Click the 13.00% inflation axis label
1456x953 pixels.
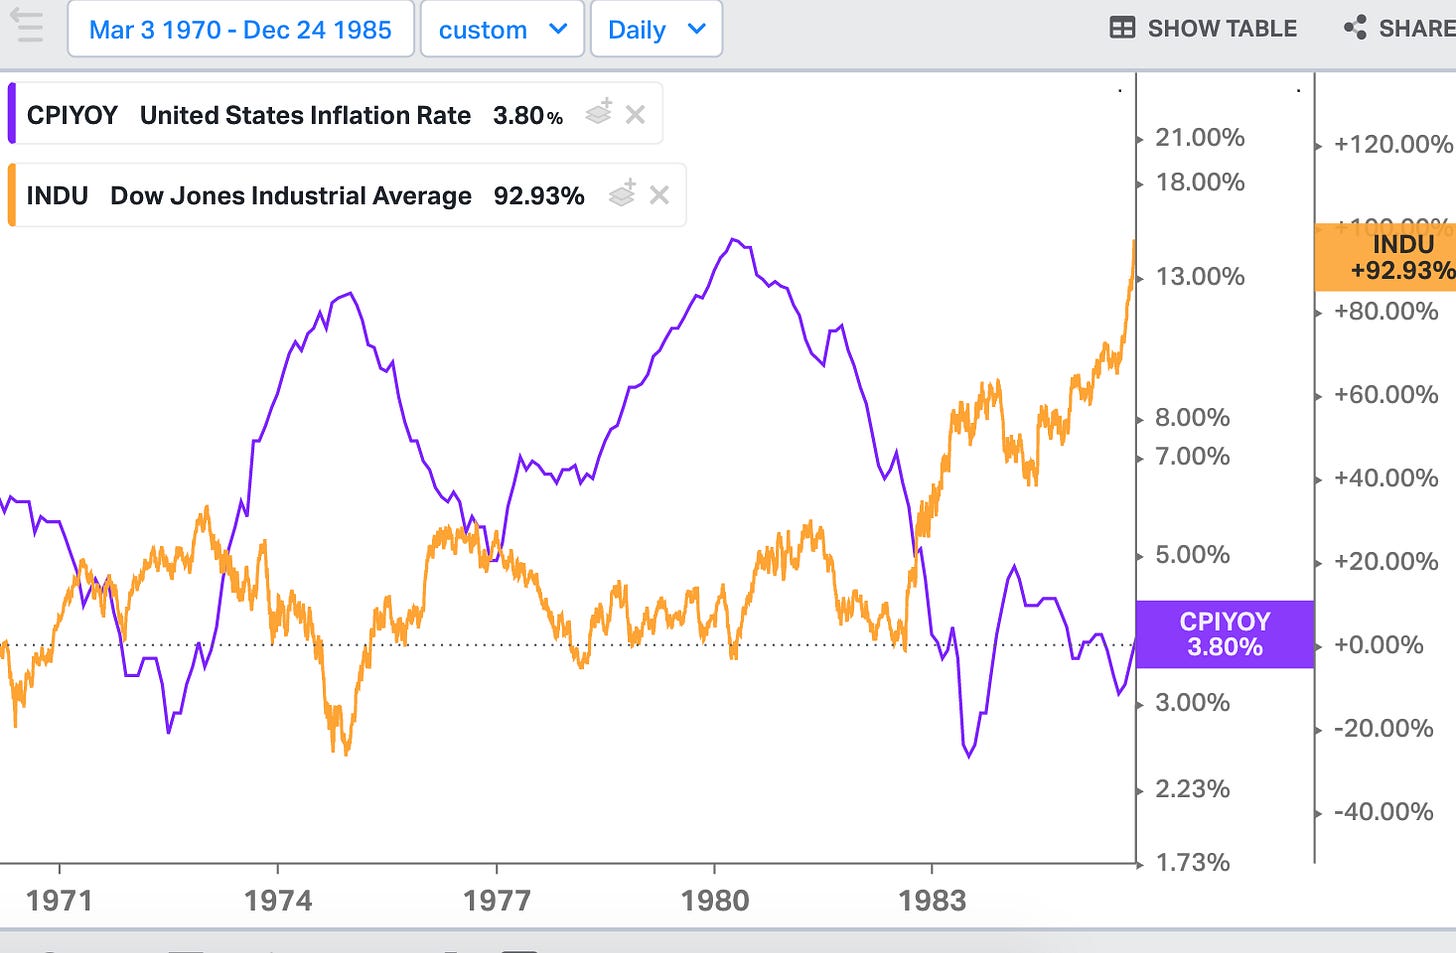[x=1200, y=276]
